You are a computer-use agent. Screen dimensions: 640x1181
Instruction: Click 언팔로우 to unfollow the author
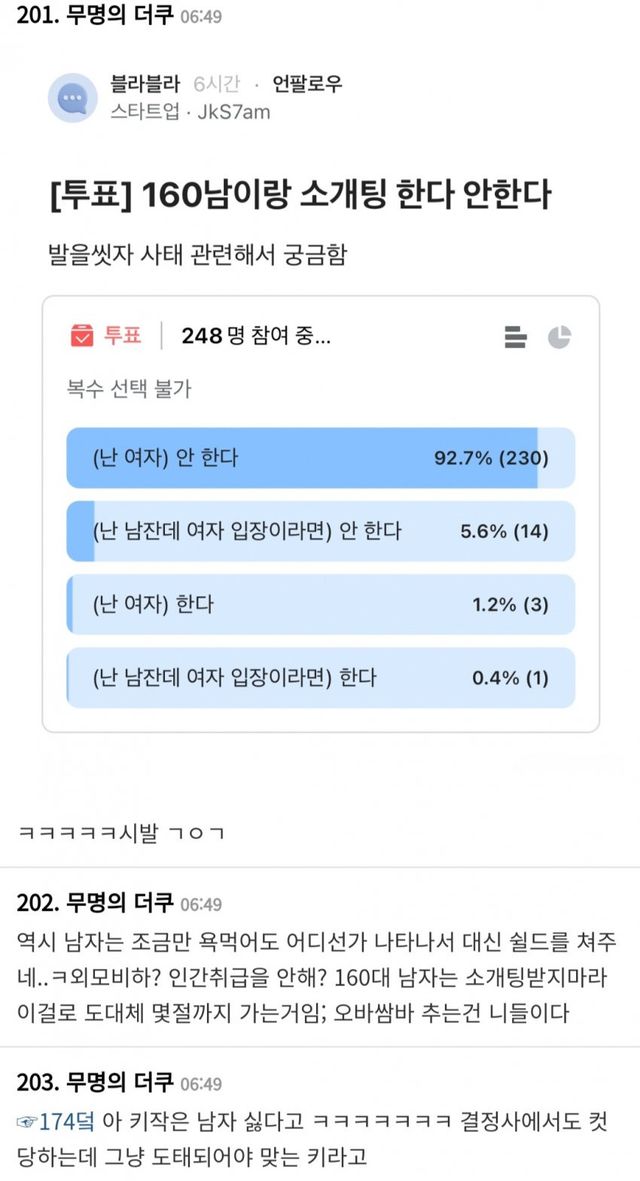point(307,84)
